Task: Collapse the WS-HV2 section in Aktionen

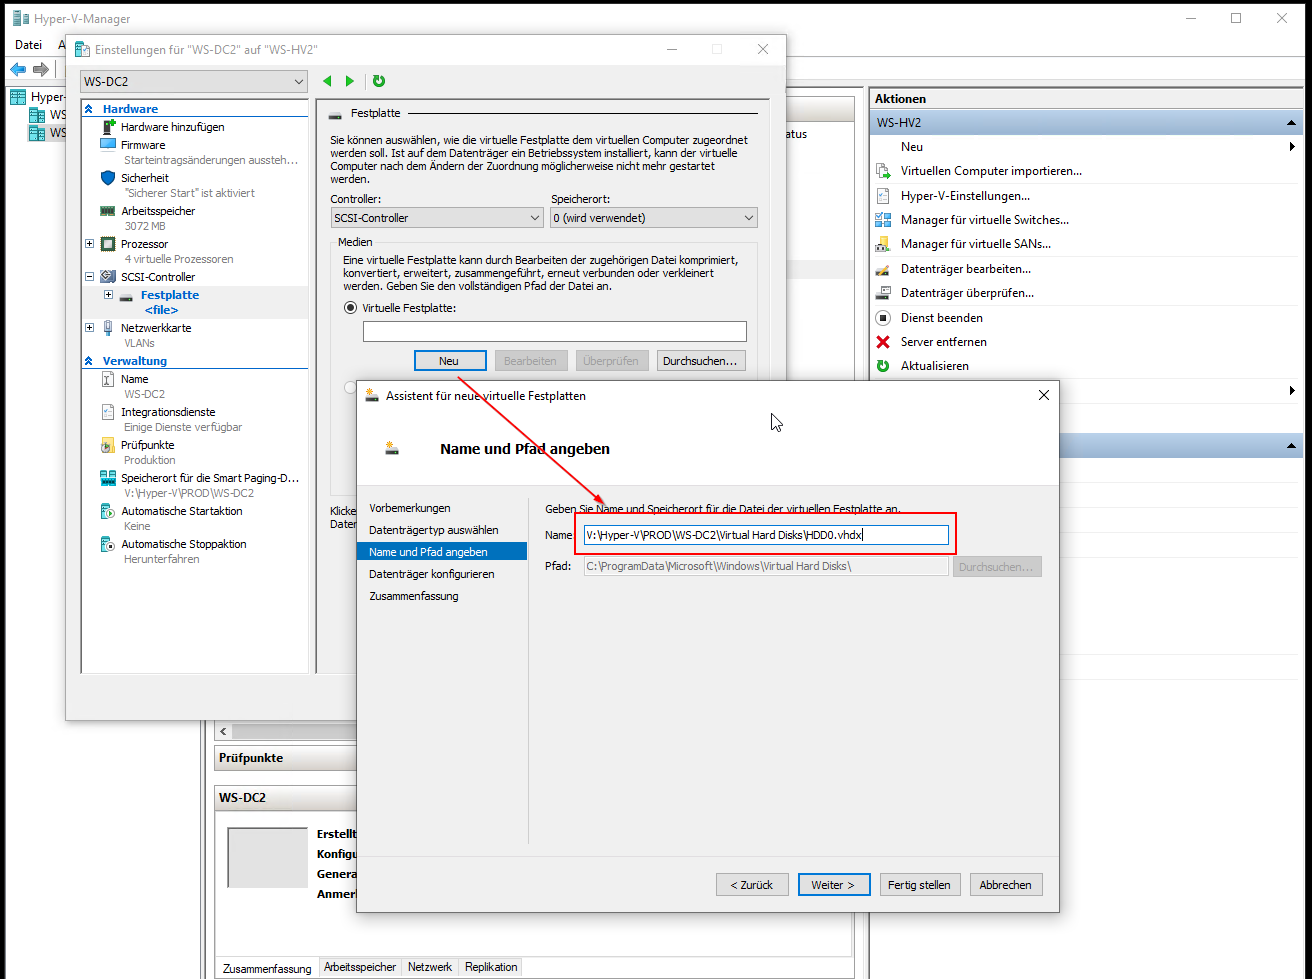Action: tap(1292, 123)
